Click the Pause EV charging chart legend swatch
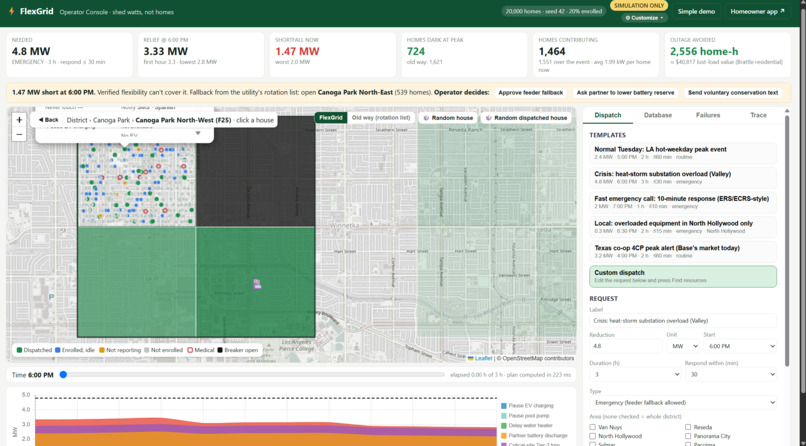 pyautogui.click(x=504, y=405)
